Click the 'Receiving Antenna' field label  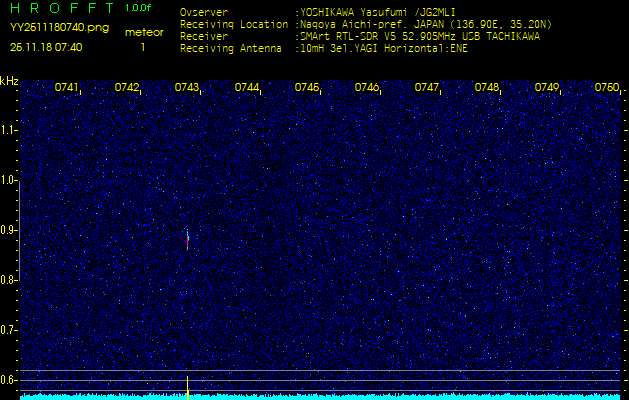point(231,49)
